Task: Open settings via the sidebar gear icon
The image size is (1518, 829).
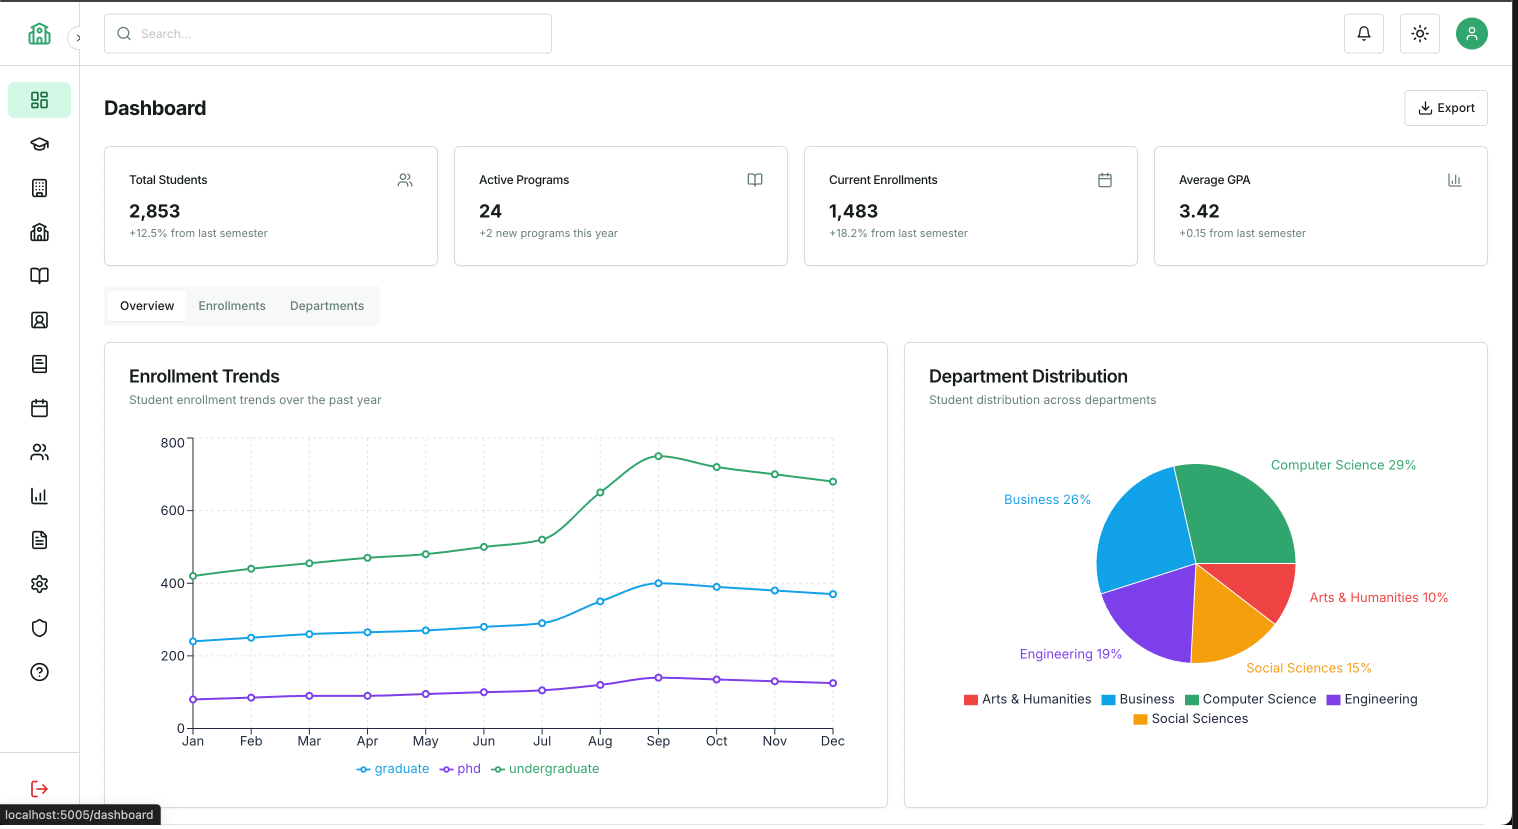Action: pos(39,584)
